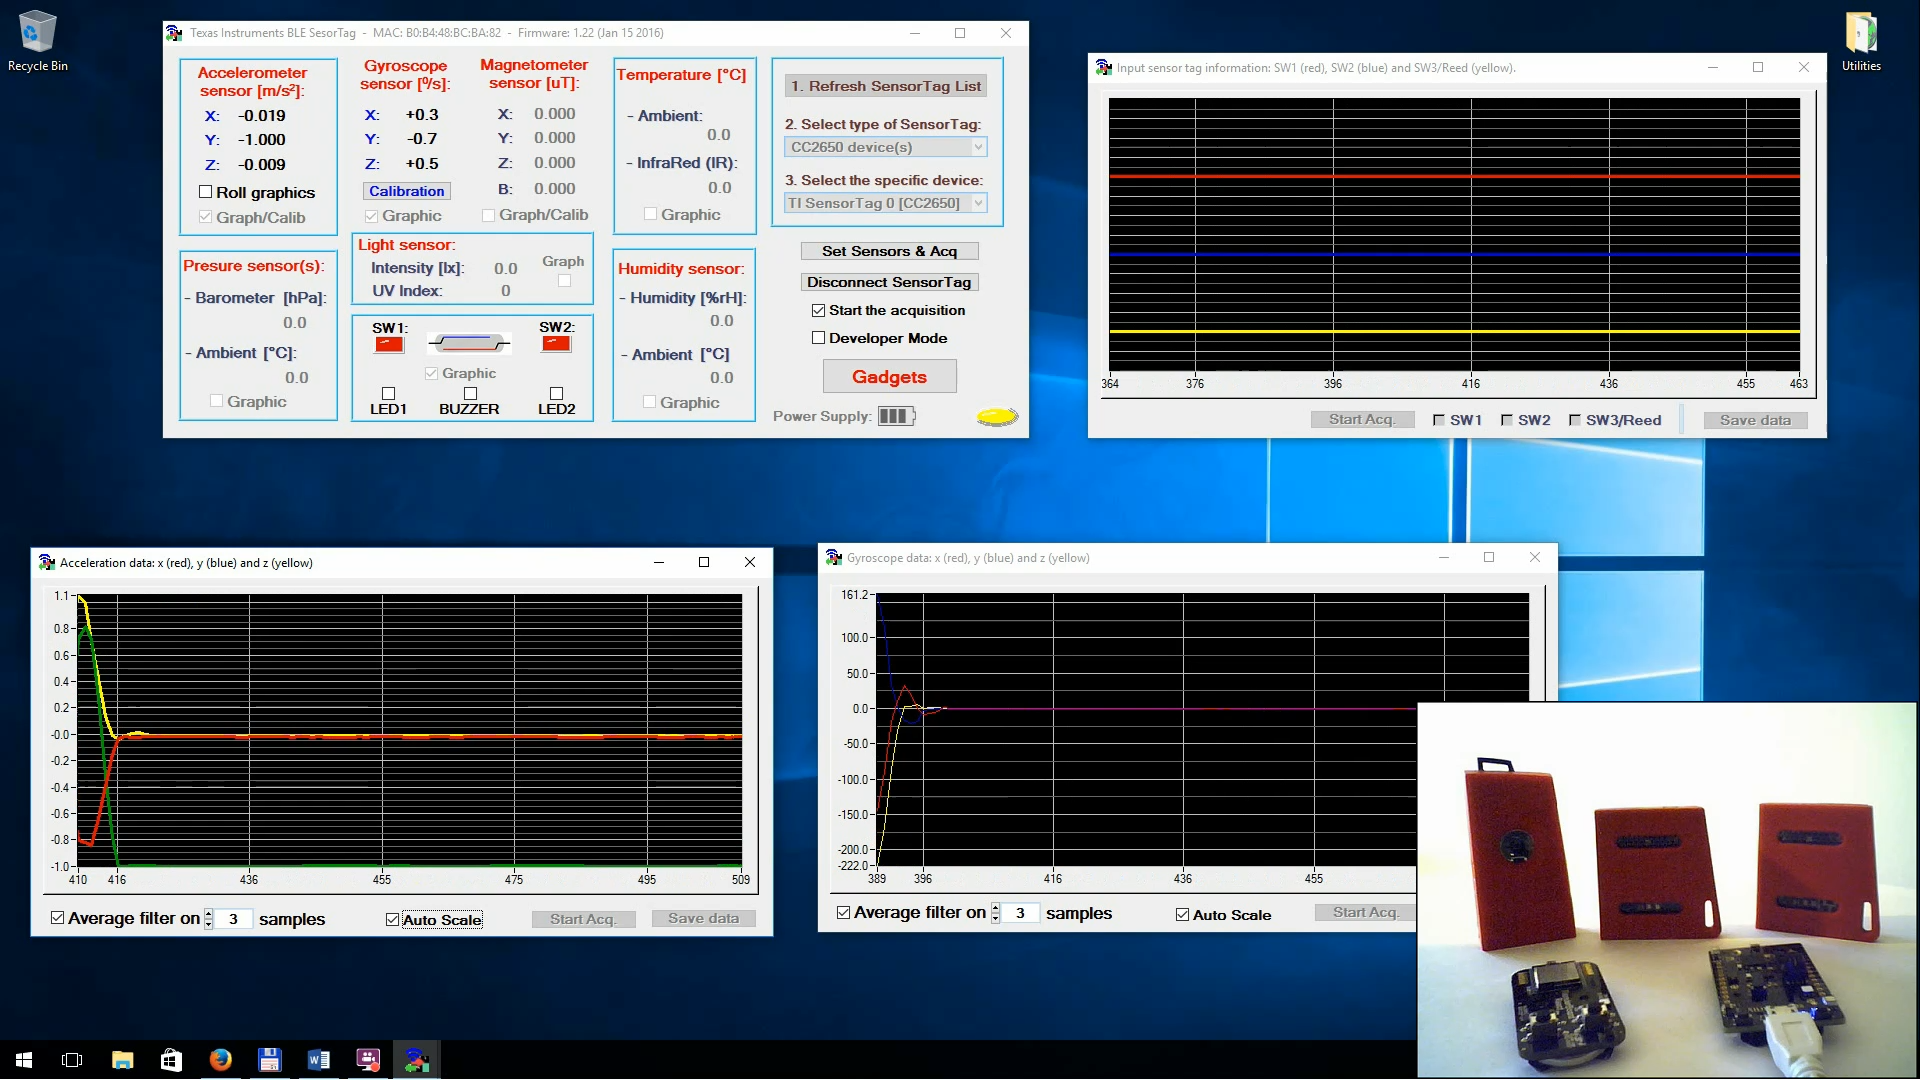The image size is (1920, 1080).
Task: Disable Auto Scale in the Gyroscope data window
Action: (1182, 914)
